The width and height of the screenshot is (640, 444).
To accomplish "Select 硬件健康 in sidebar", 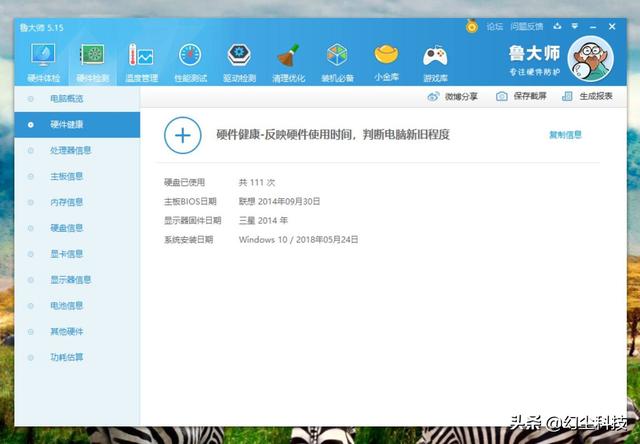I will pos(77,124).
